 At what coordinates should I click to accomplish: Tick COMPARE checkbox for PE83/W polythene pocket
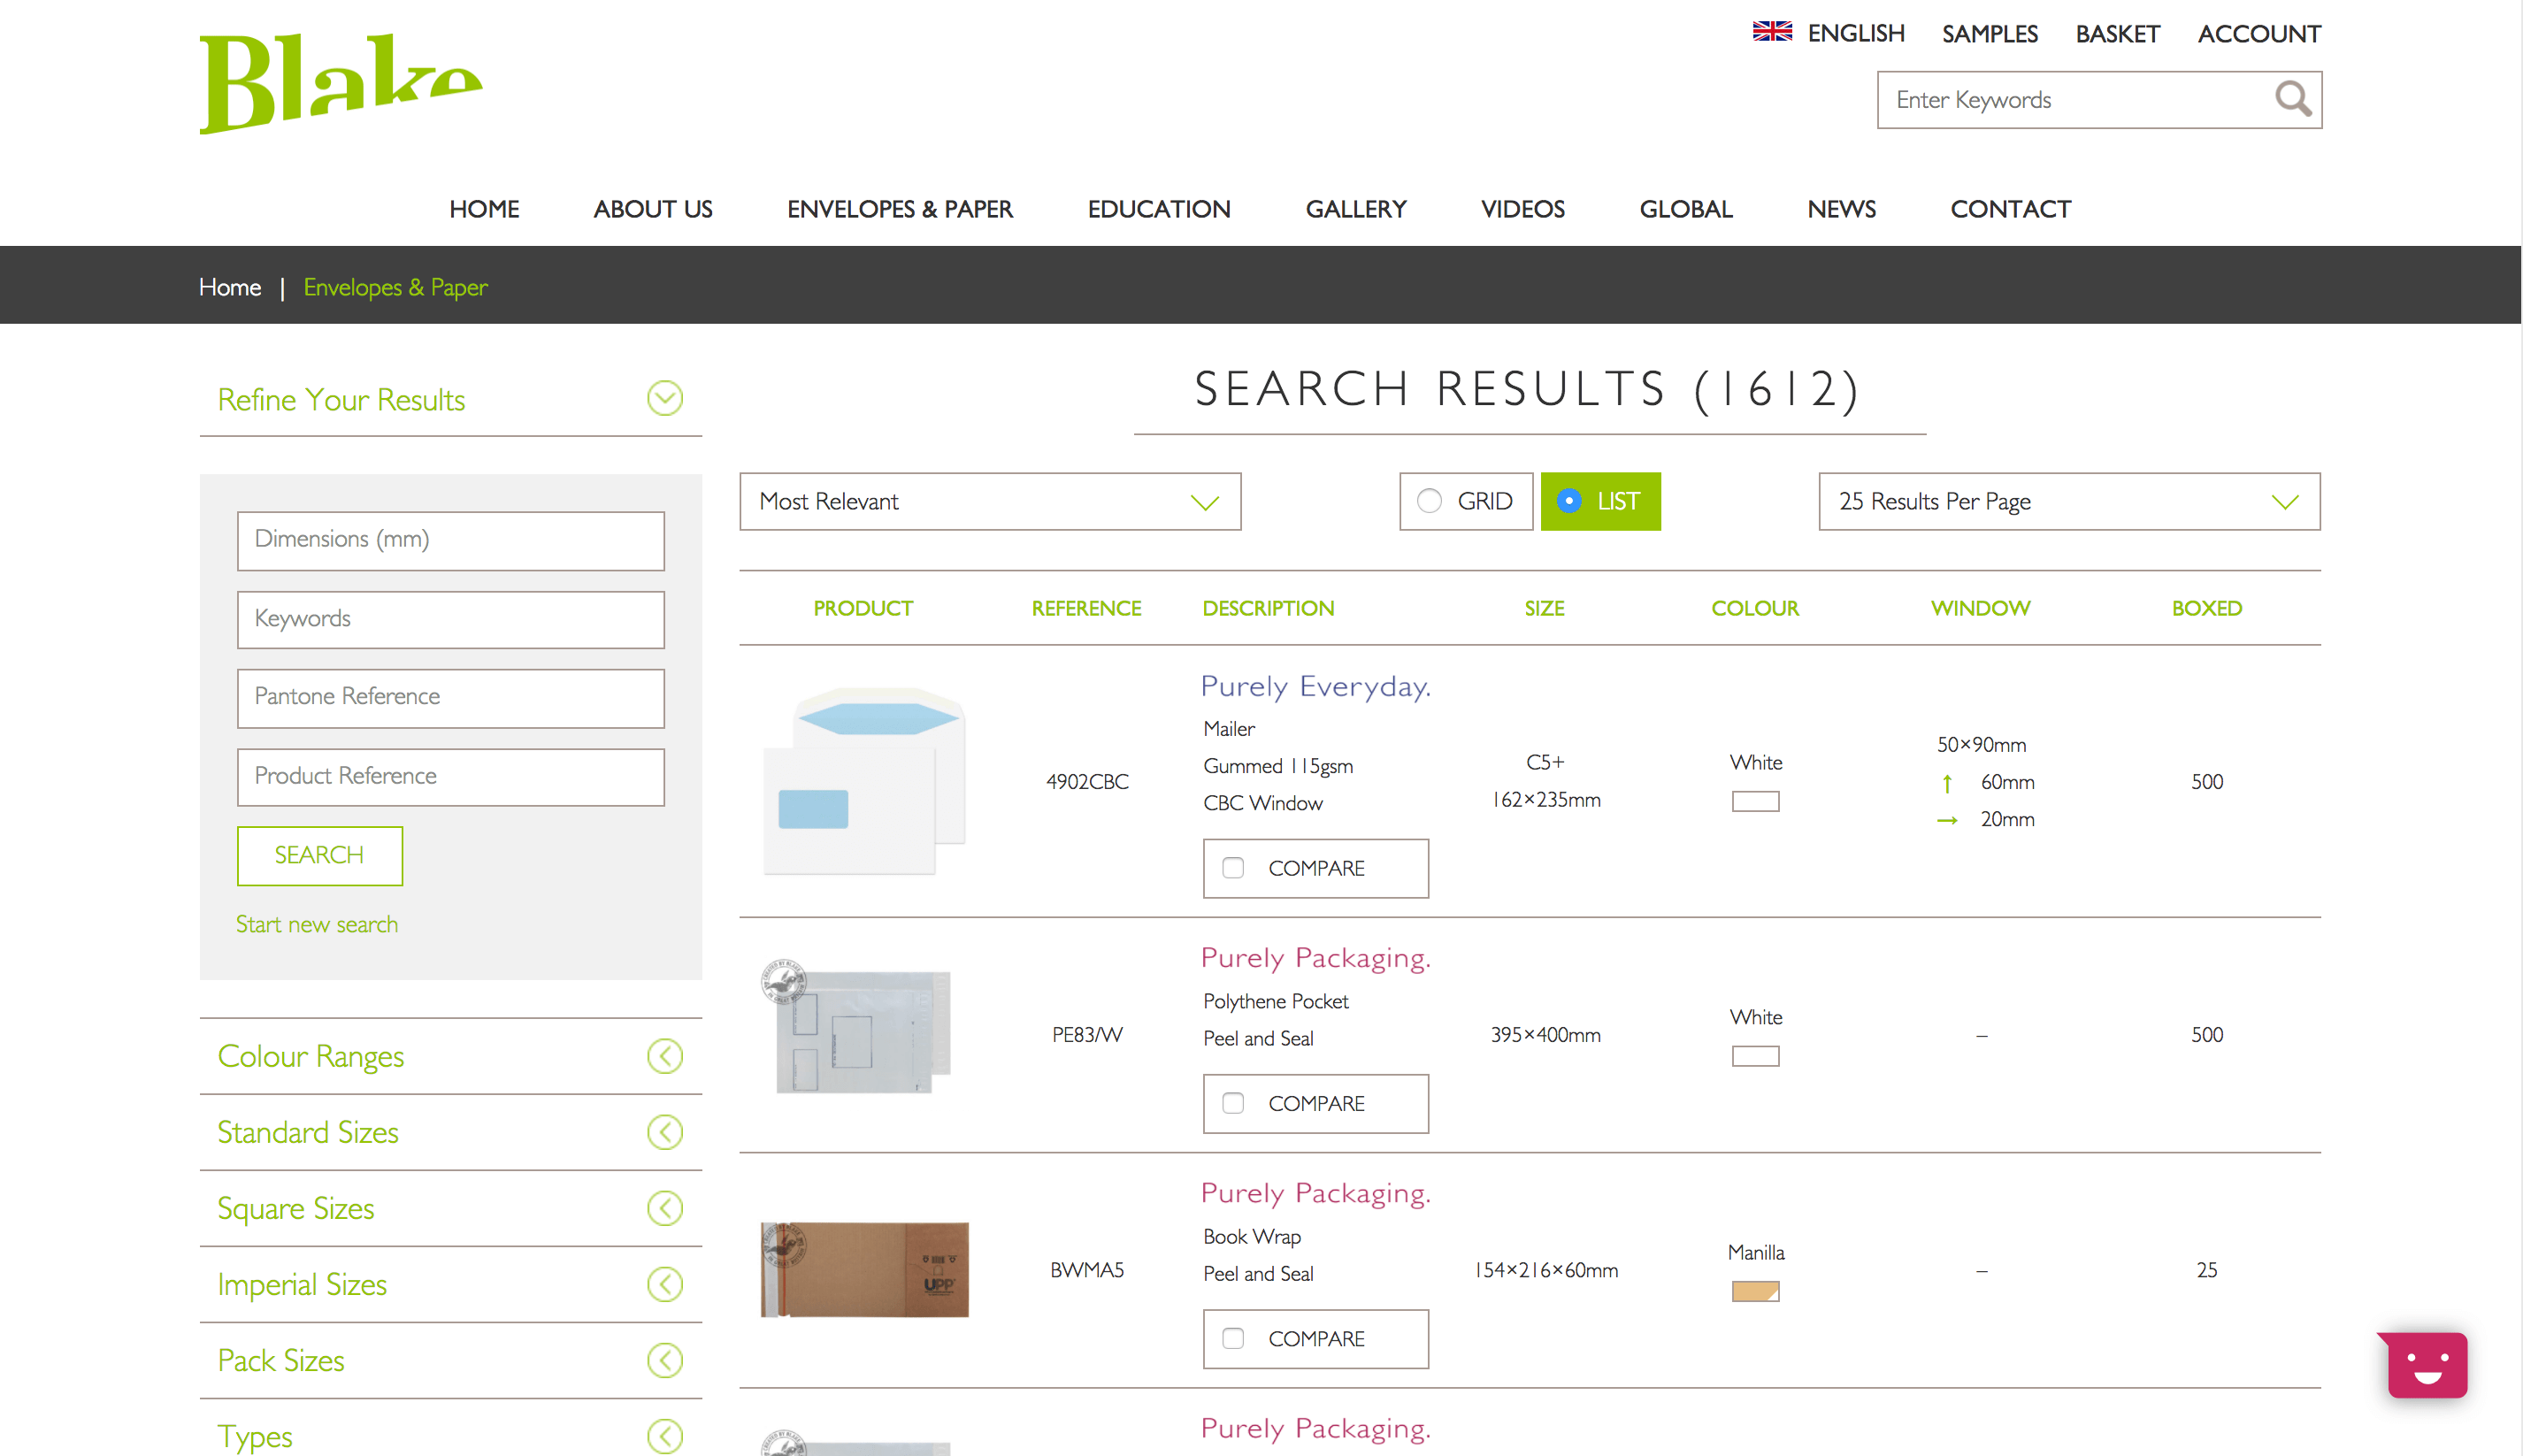[x=1233, y=1103]
